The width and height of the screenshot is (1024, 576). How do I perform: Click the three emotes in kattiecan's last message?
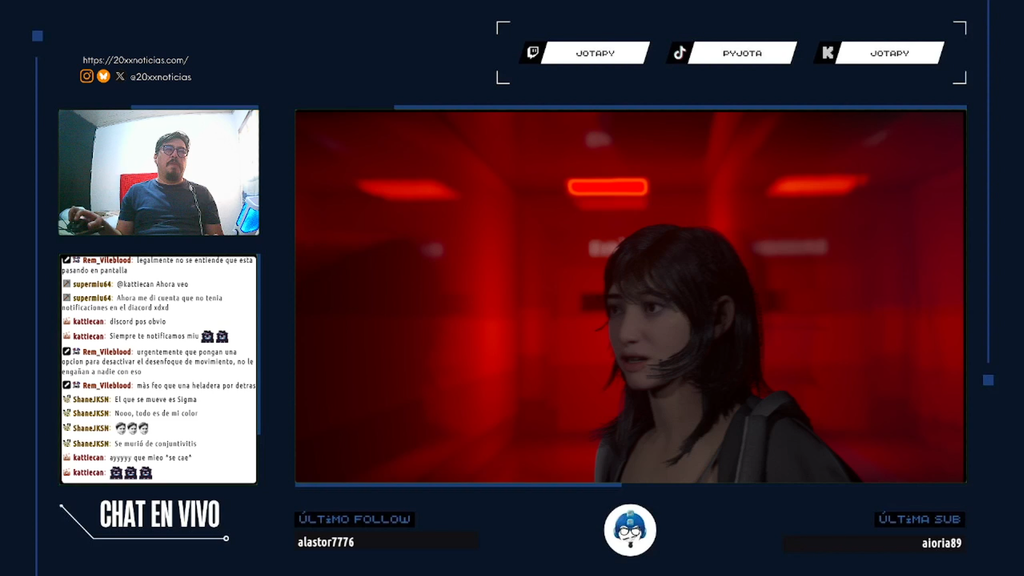pyautogui.click(x=131, y=472)
